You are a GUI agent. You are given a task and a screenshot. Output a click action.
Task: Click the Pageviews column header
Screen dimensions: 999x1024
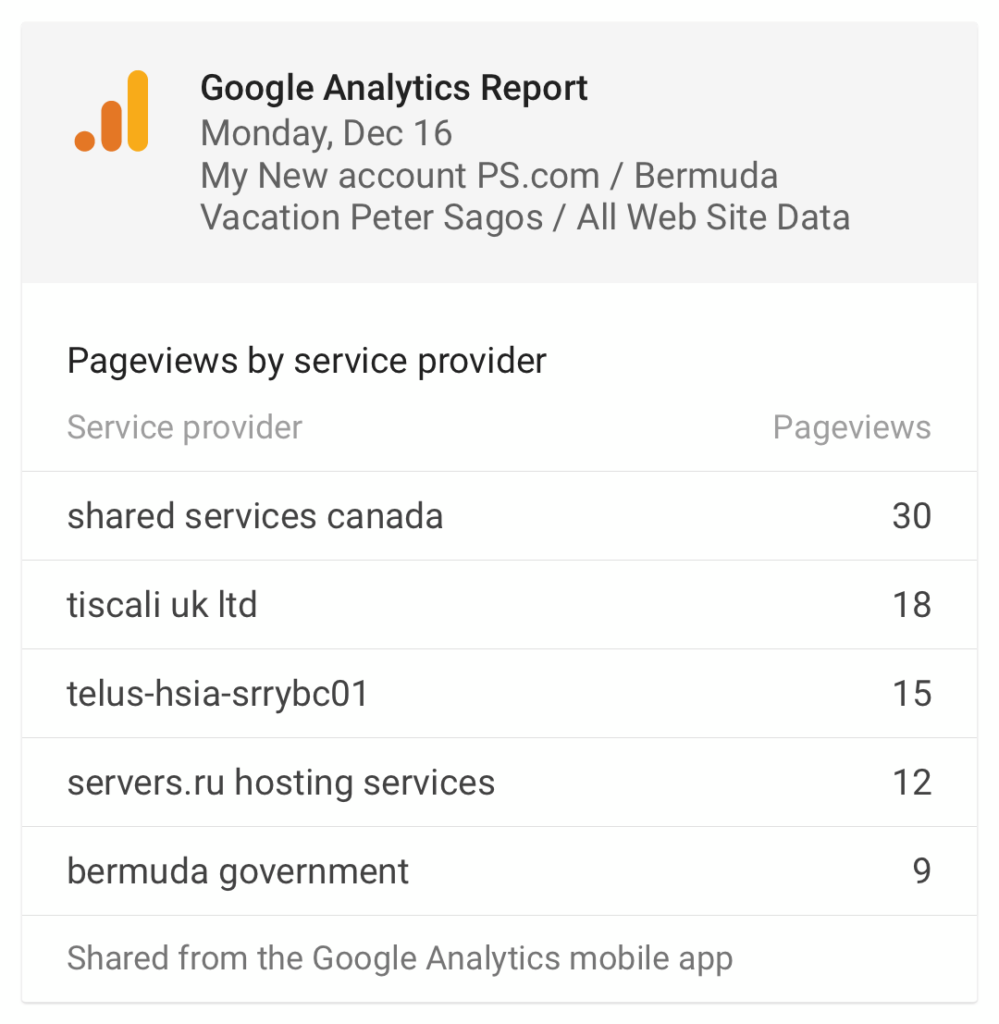[x=852, y=428]
